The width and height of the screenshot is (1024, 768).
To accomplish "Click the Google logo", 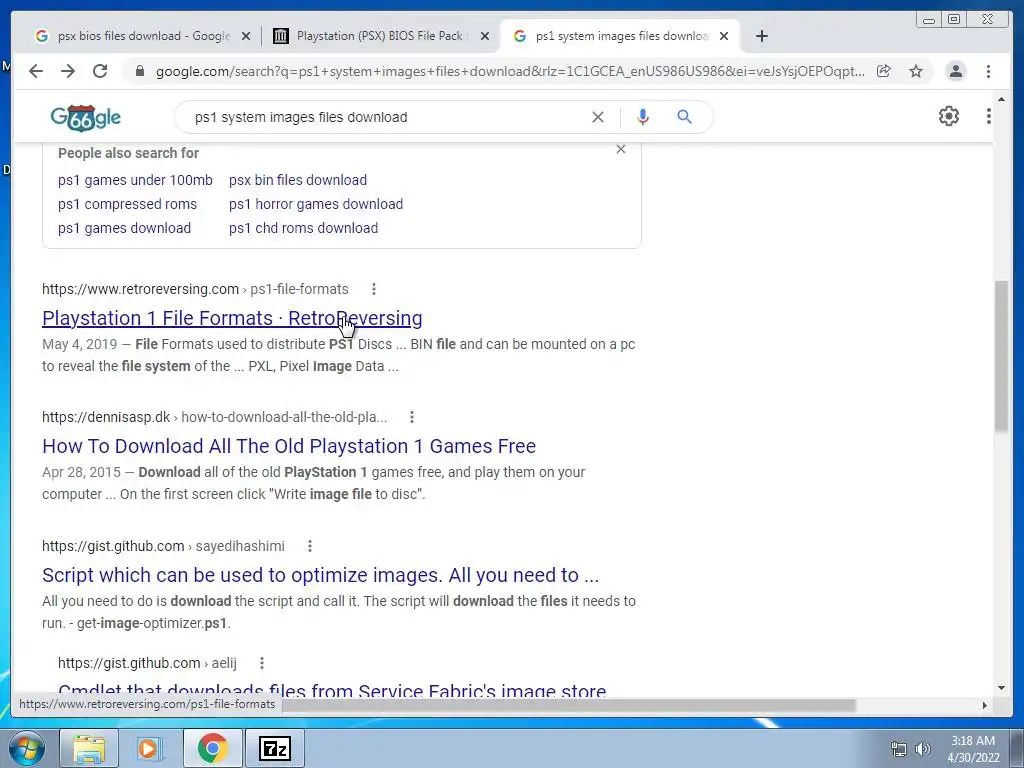I will tap(86, 118).
